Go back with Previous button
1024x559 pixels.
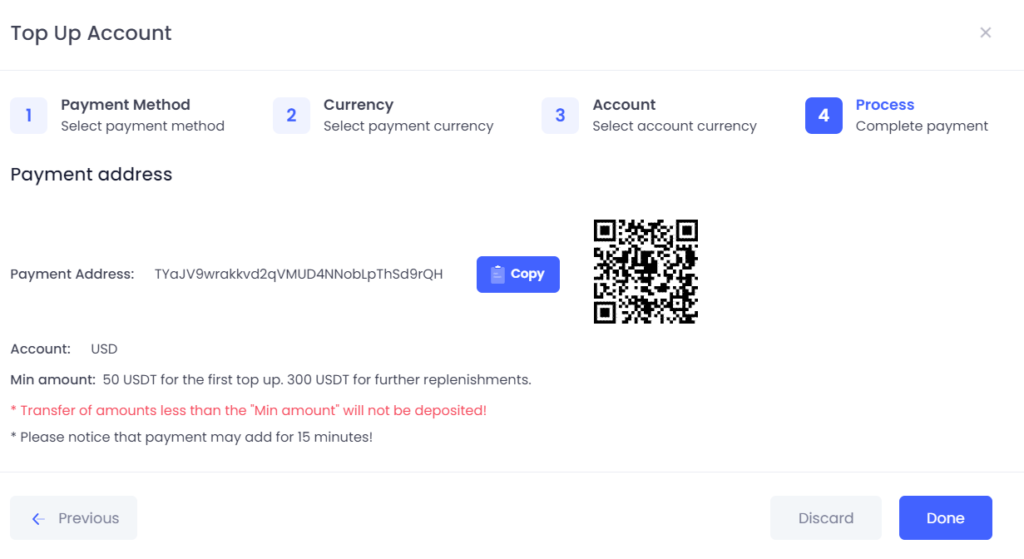[74, 518]
